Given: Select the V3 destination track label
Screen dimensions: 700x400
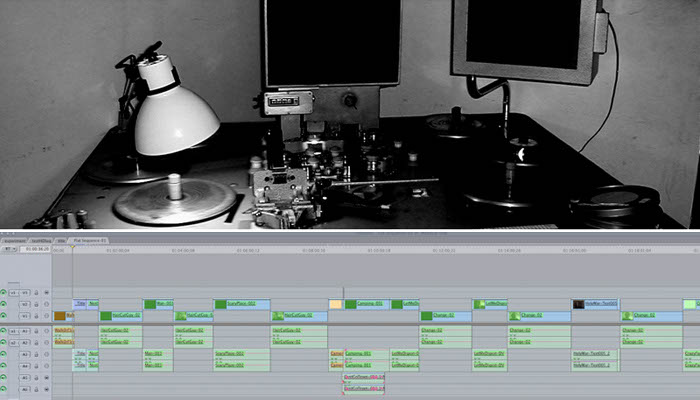Looking at the screenshot, I should (x=25, y=293).
